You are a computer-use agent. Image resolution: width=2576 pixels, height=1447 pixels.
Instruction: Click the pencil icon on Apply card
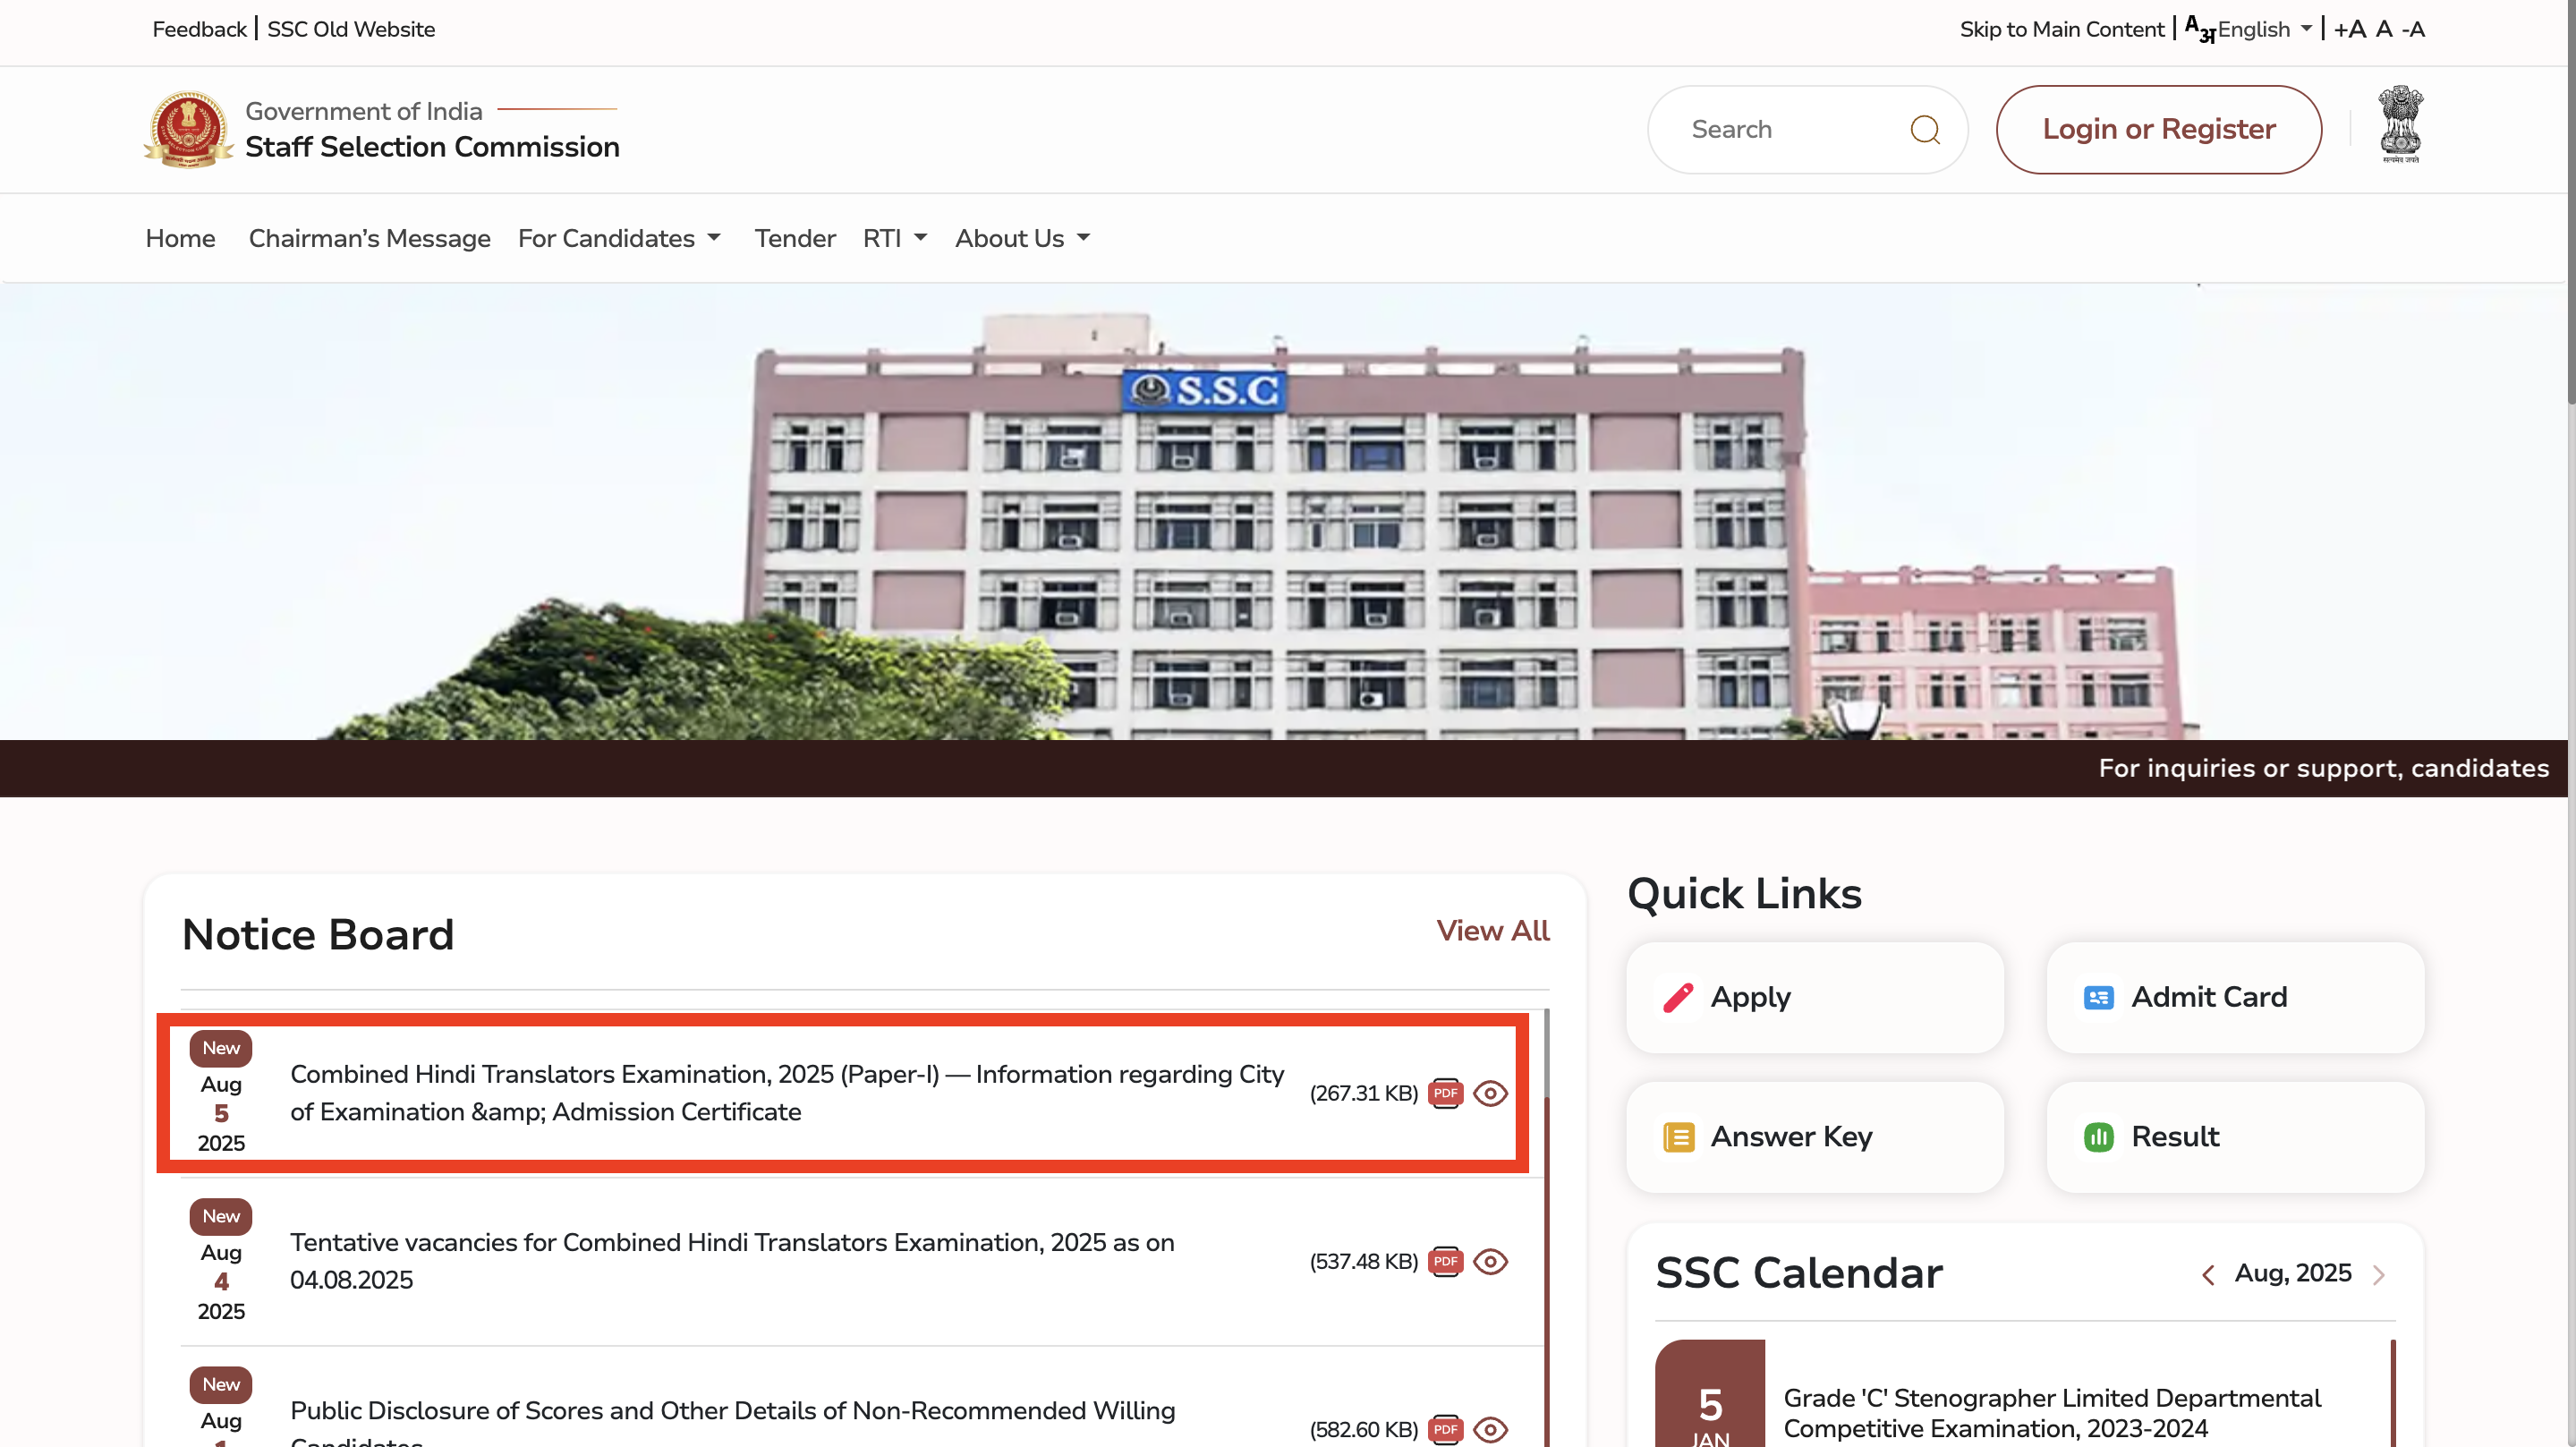point(1678,997)
